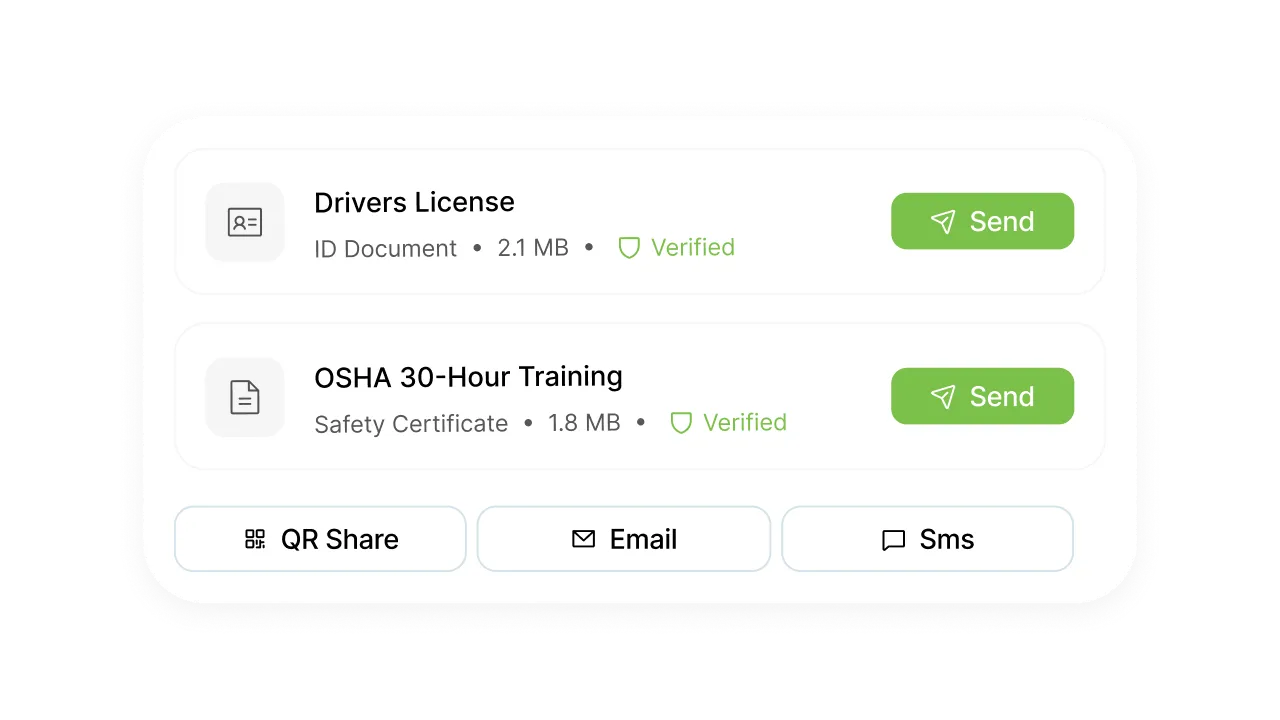Click the paper plane icon on the second Send button
The width and height of the screenshot is (1280, 720).
click(942, 396)
